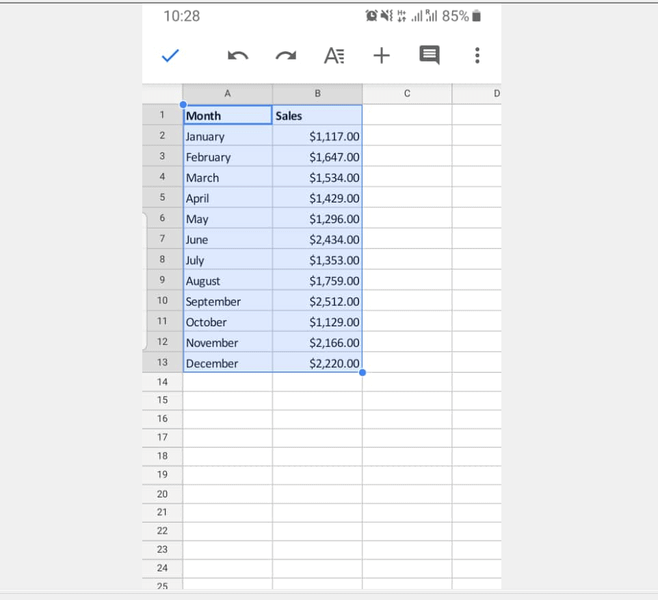The height and width of the screenshot is (600, 658).
Task: Undo the last action
Action: pyautogui.click(x=238, y=56)
